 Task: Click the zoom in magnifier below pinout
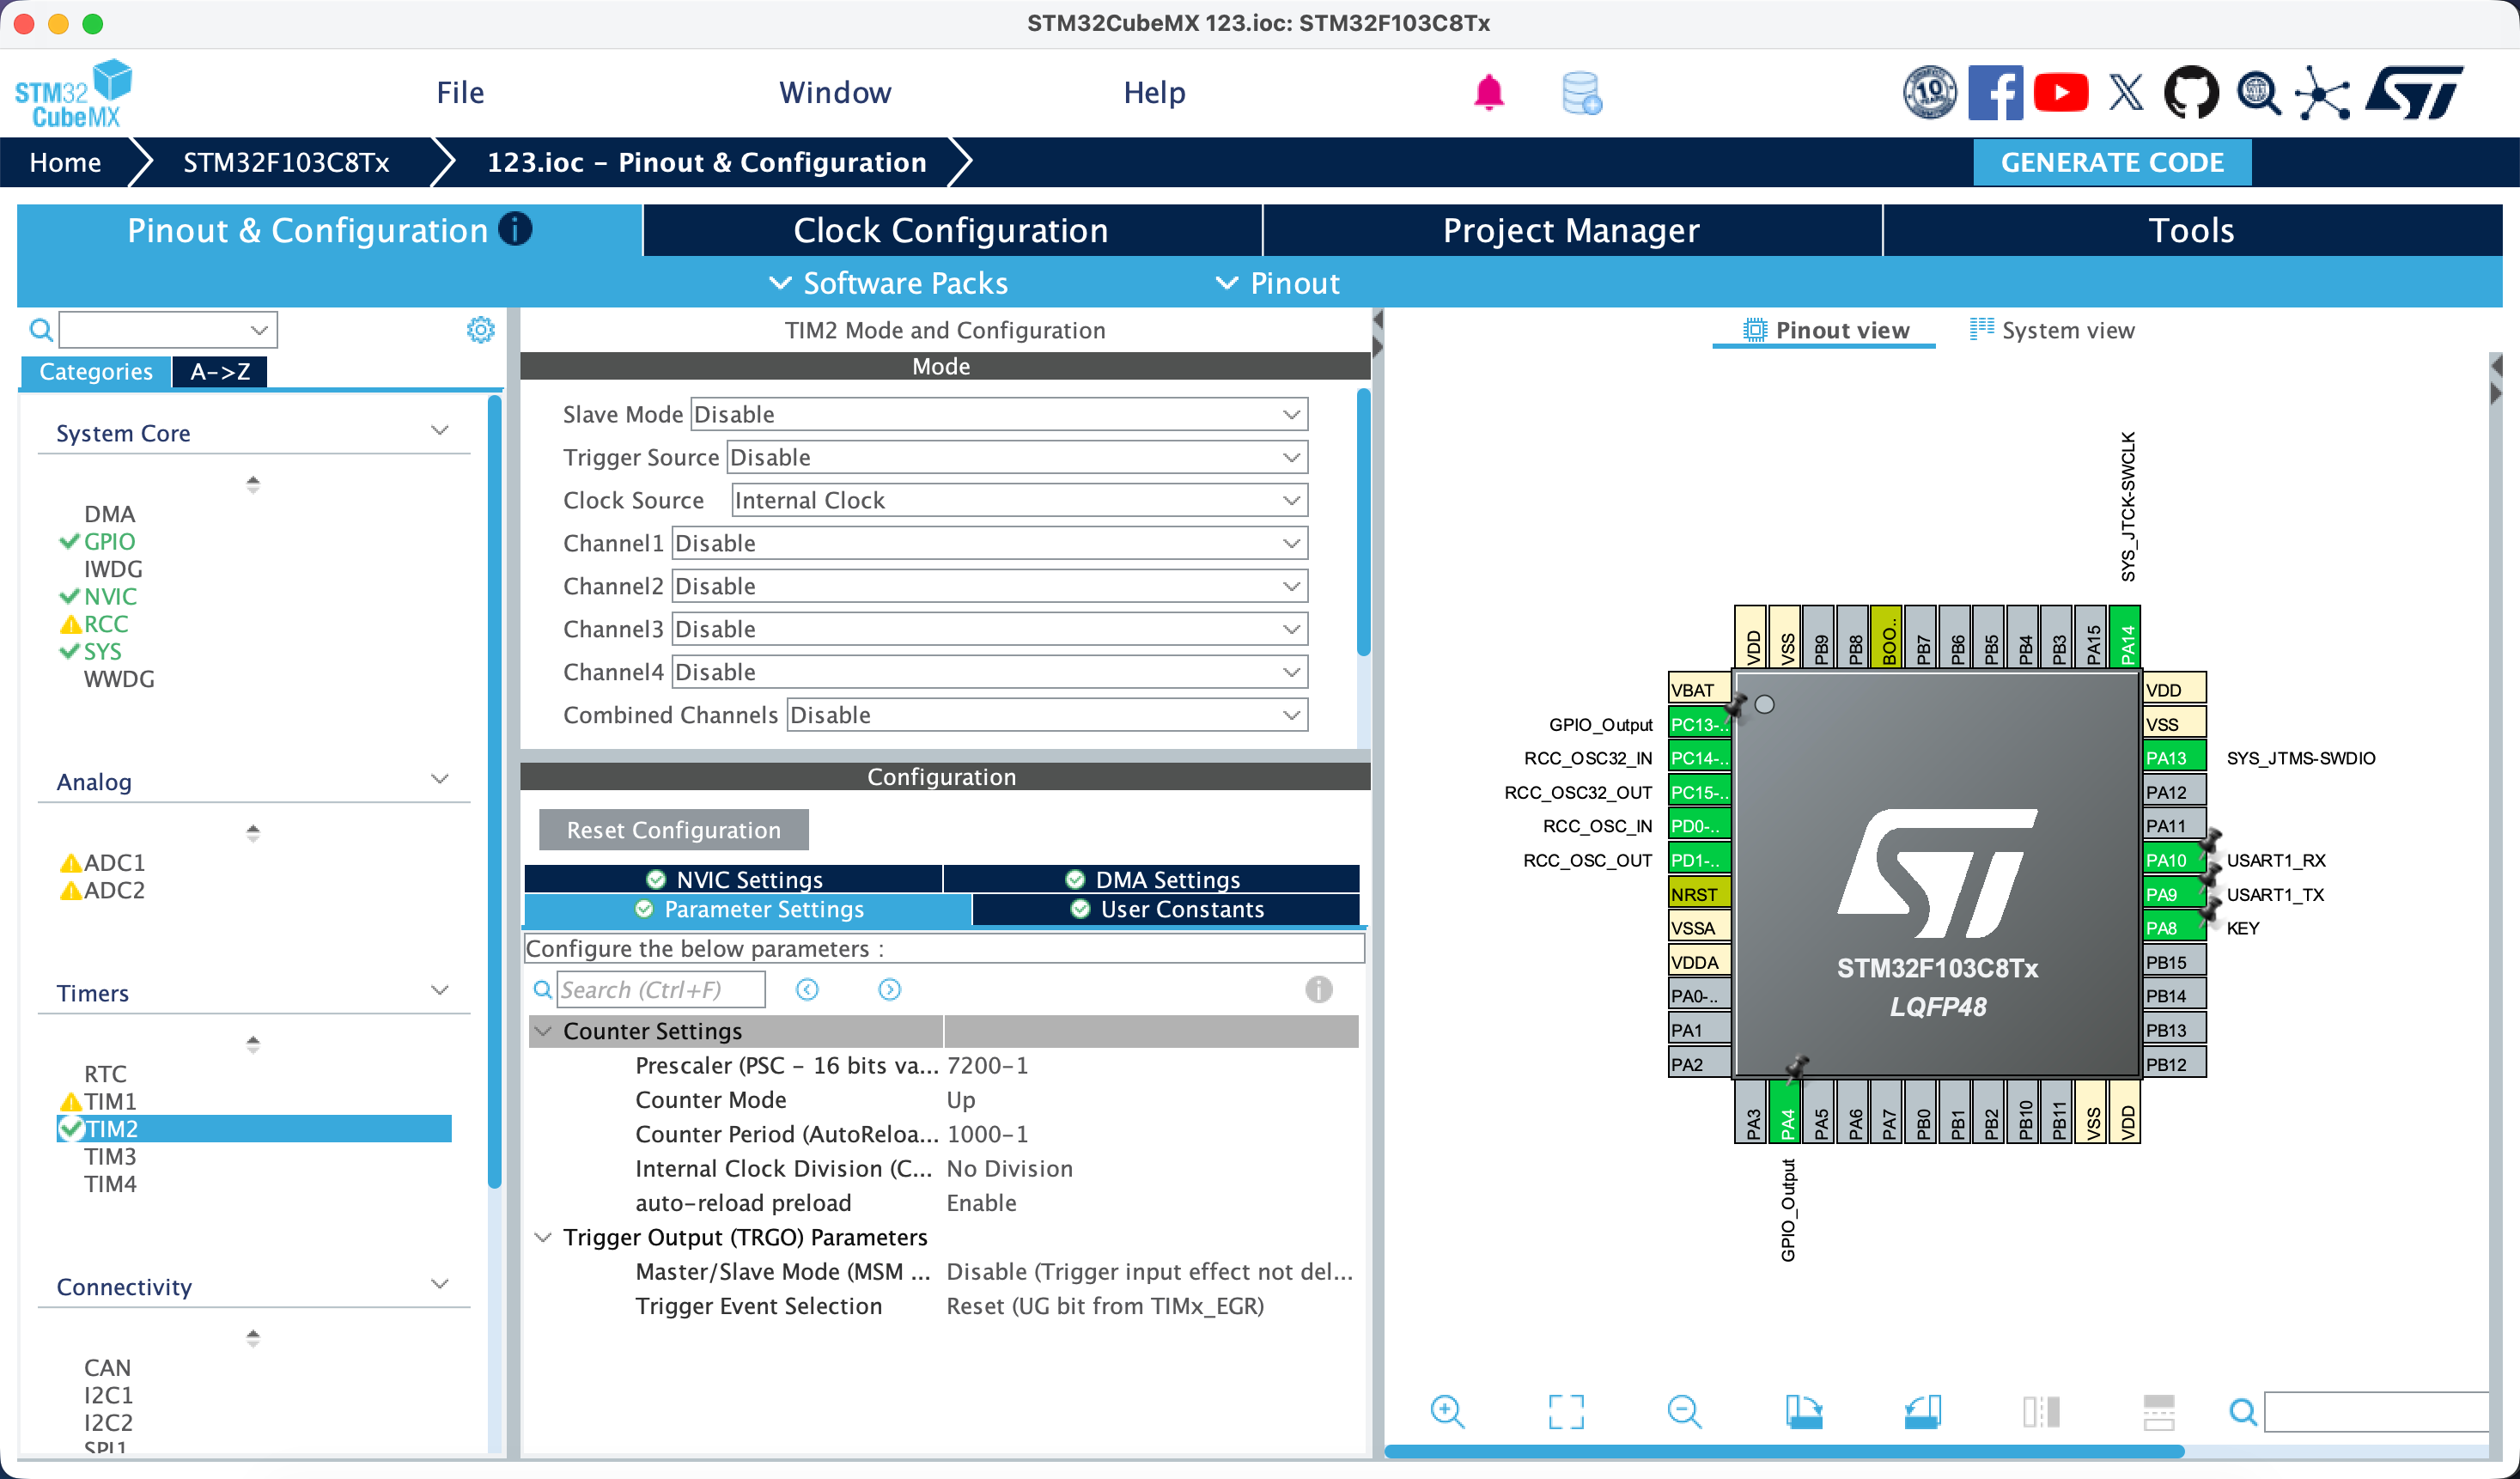[1446, 1412]
